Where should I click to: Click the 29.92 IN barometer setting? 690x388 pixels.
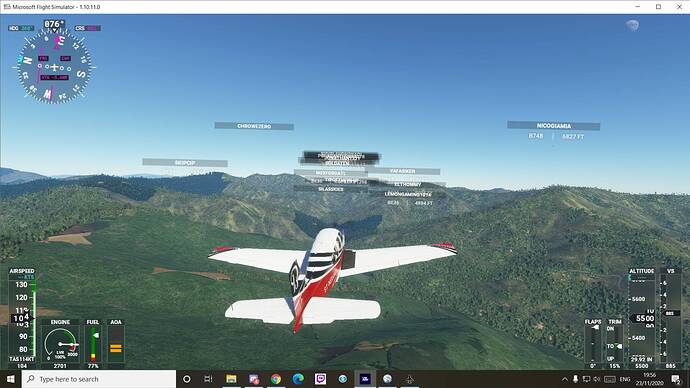pyautogui.click(x=642, y=359)
